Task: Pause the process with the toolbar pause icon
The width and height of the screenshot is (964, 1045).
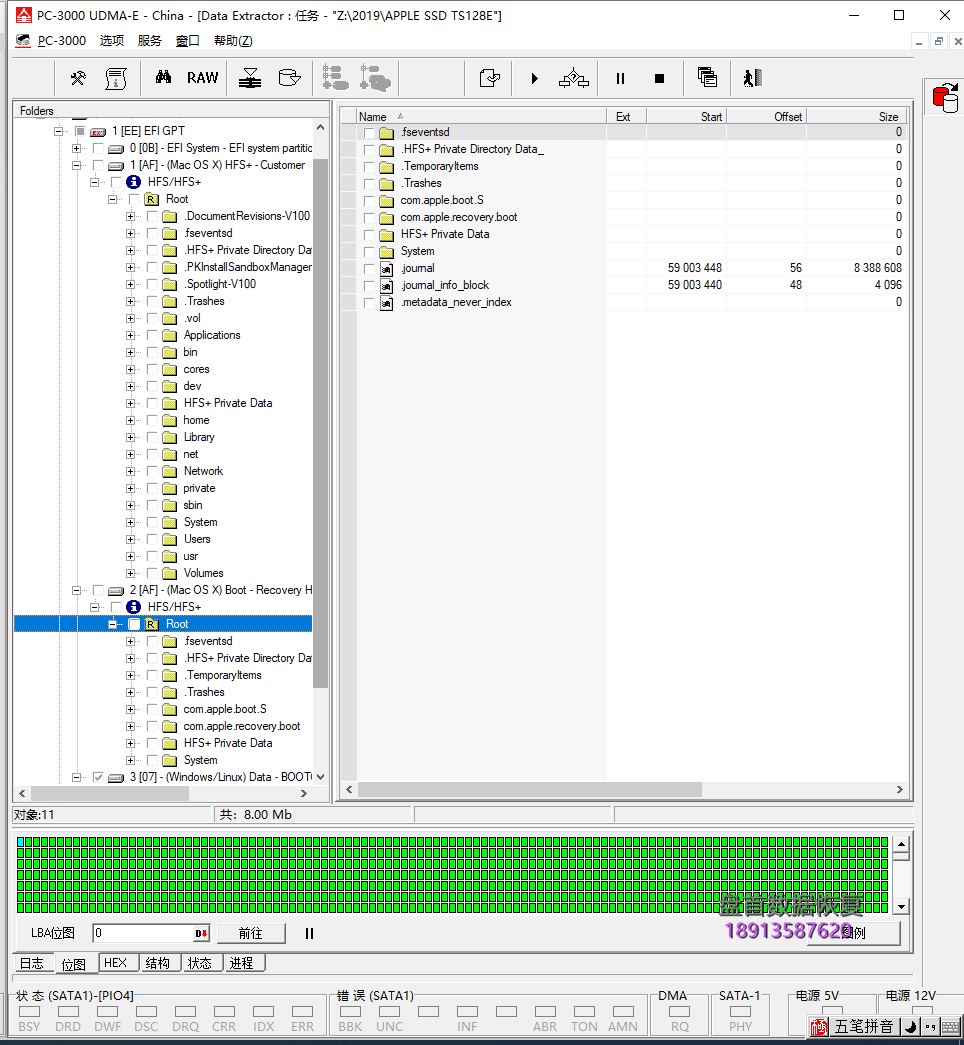Action: (x=620, y=79)
